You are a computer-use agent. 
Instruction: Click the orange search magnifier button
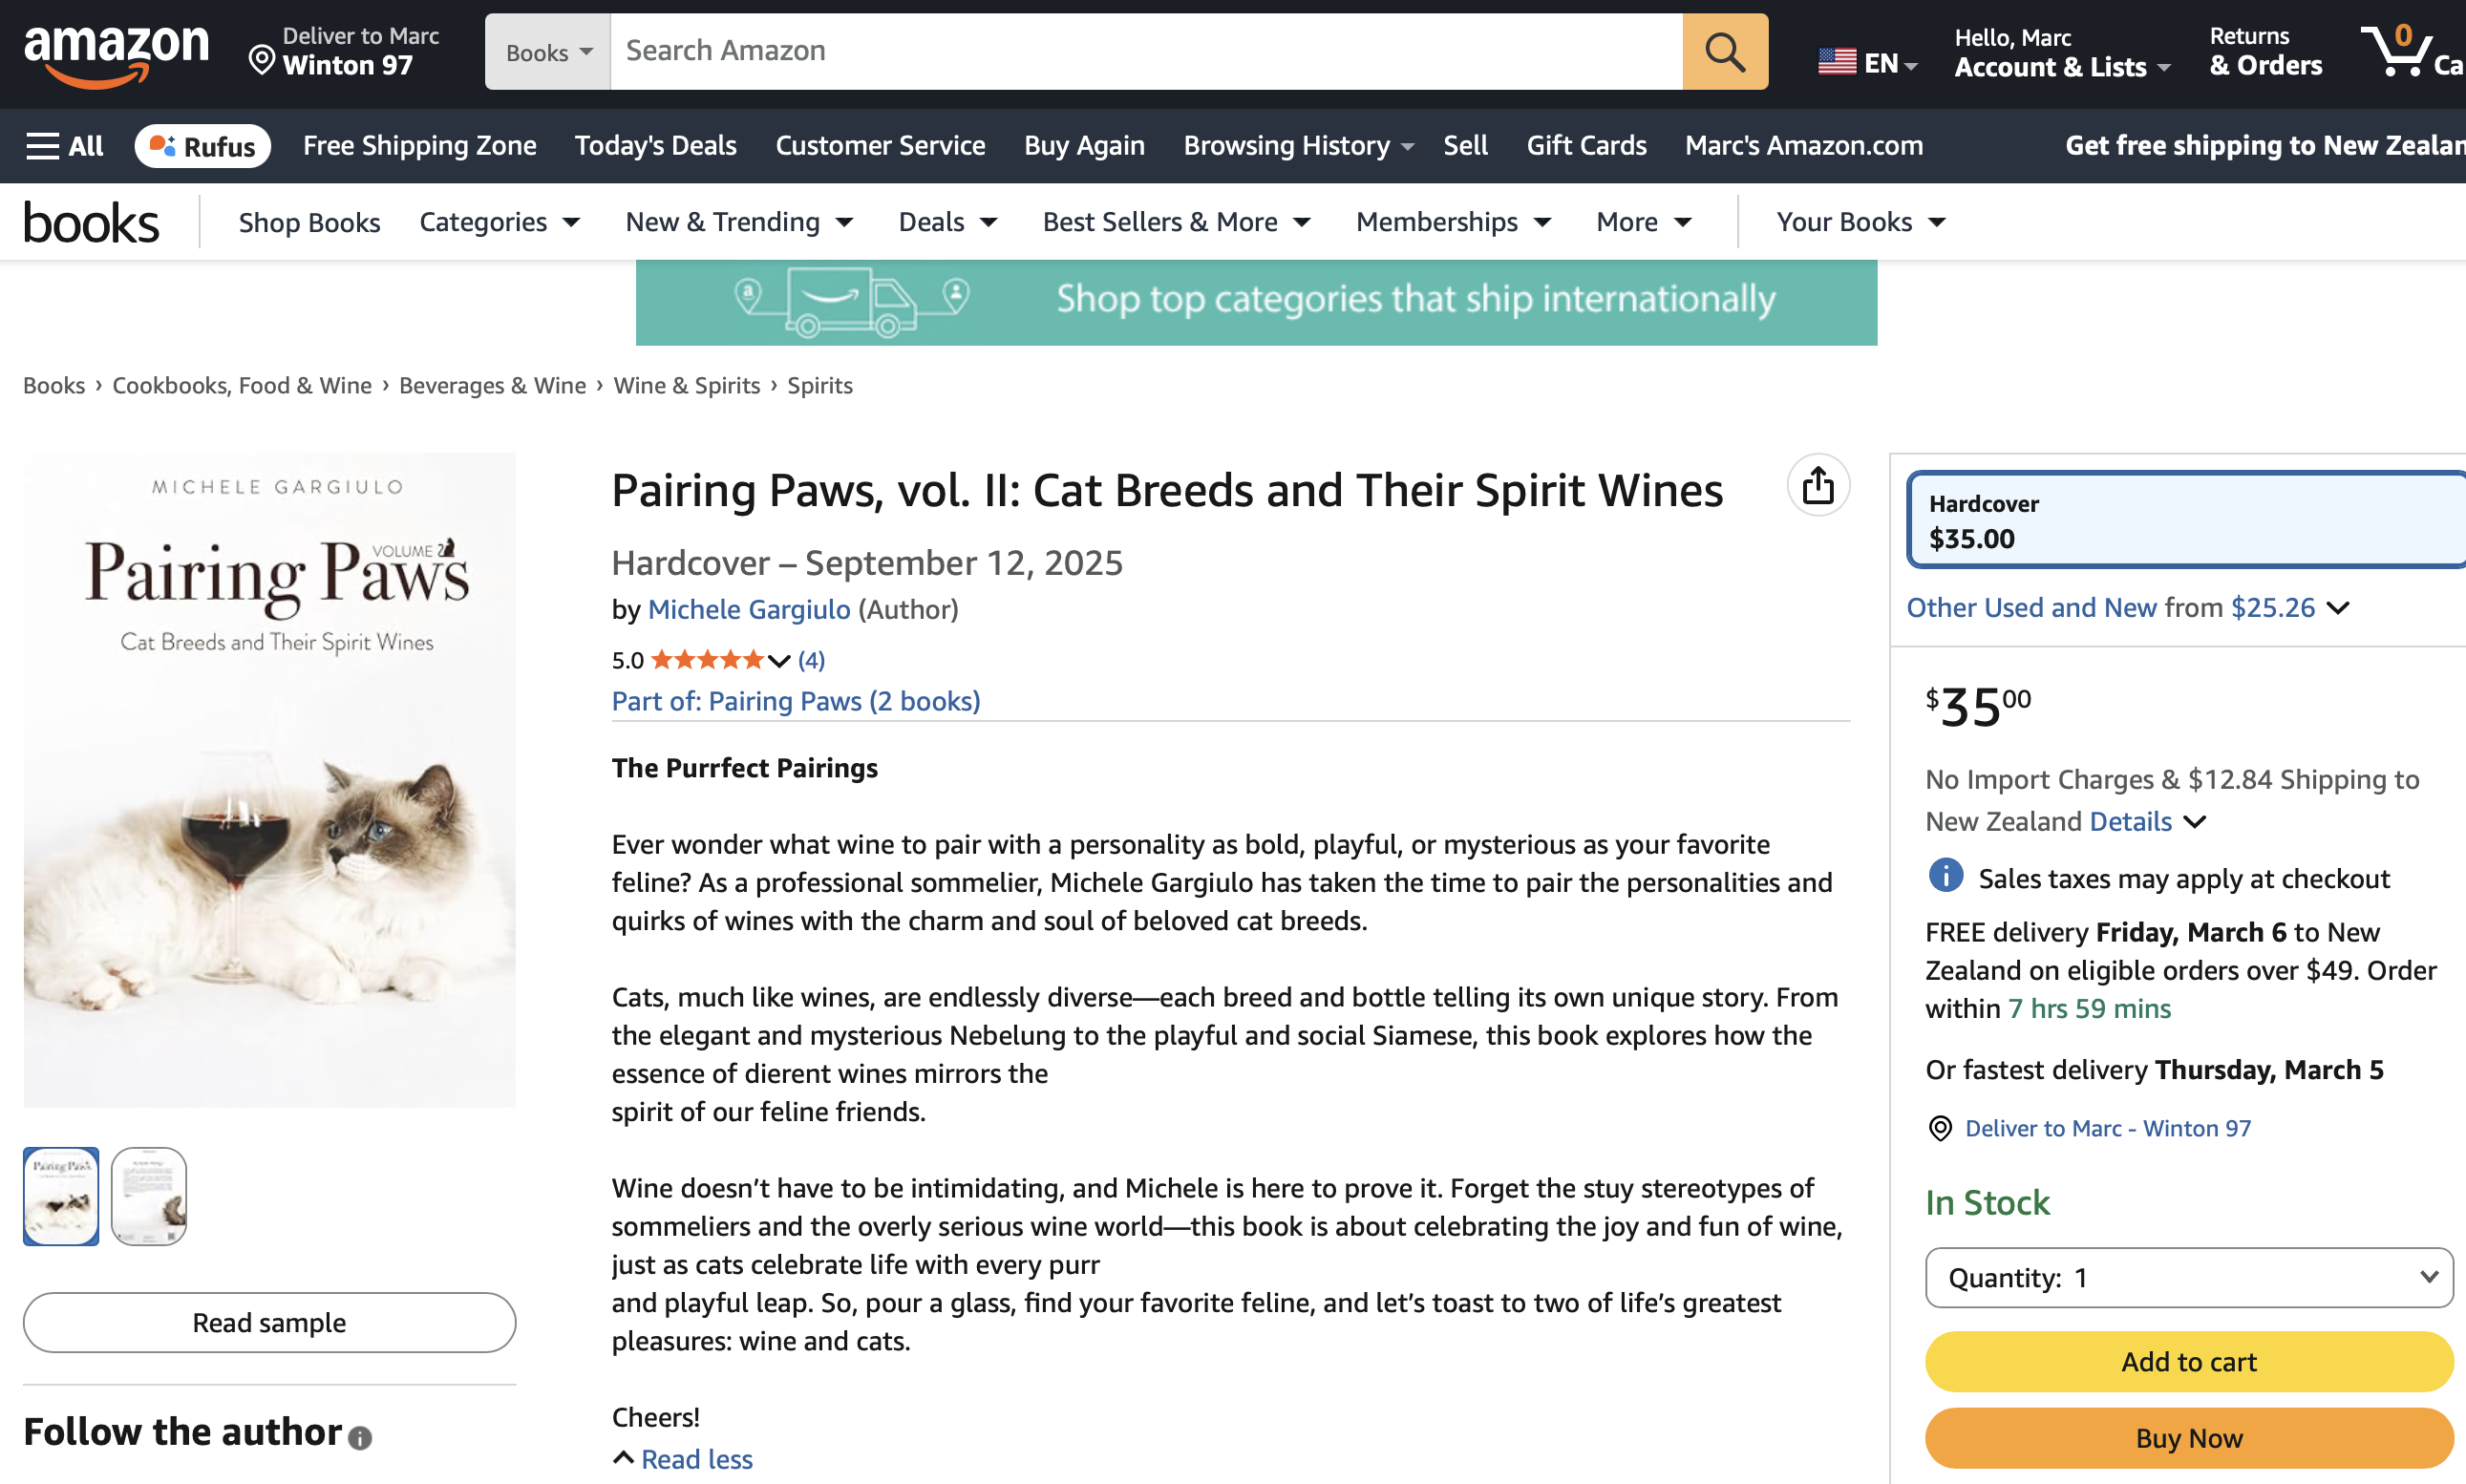pos(1724,51)
